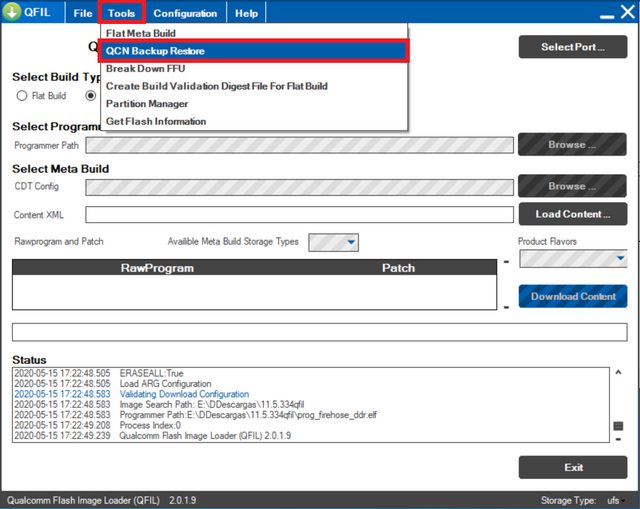Select the second build type radio button
Image resolution: width=640 pixels, height=509 pixels.
tap(91, 96)
